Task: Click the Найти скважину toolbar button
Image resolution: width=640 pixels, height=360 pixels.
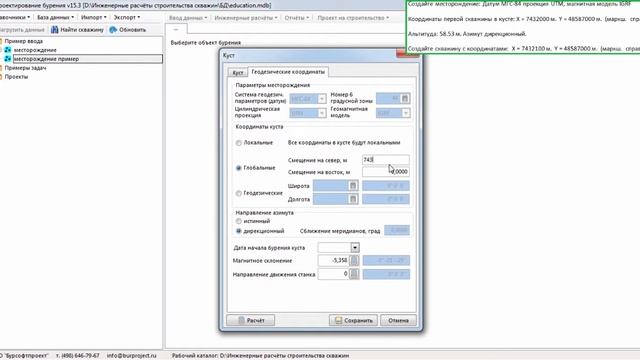Action: [78, 30]
